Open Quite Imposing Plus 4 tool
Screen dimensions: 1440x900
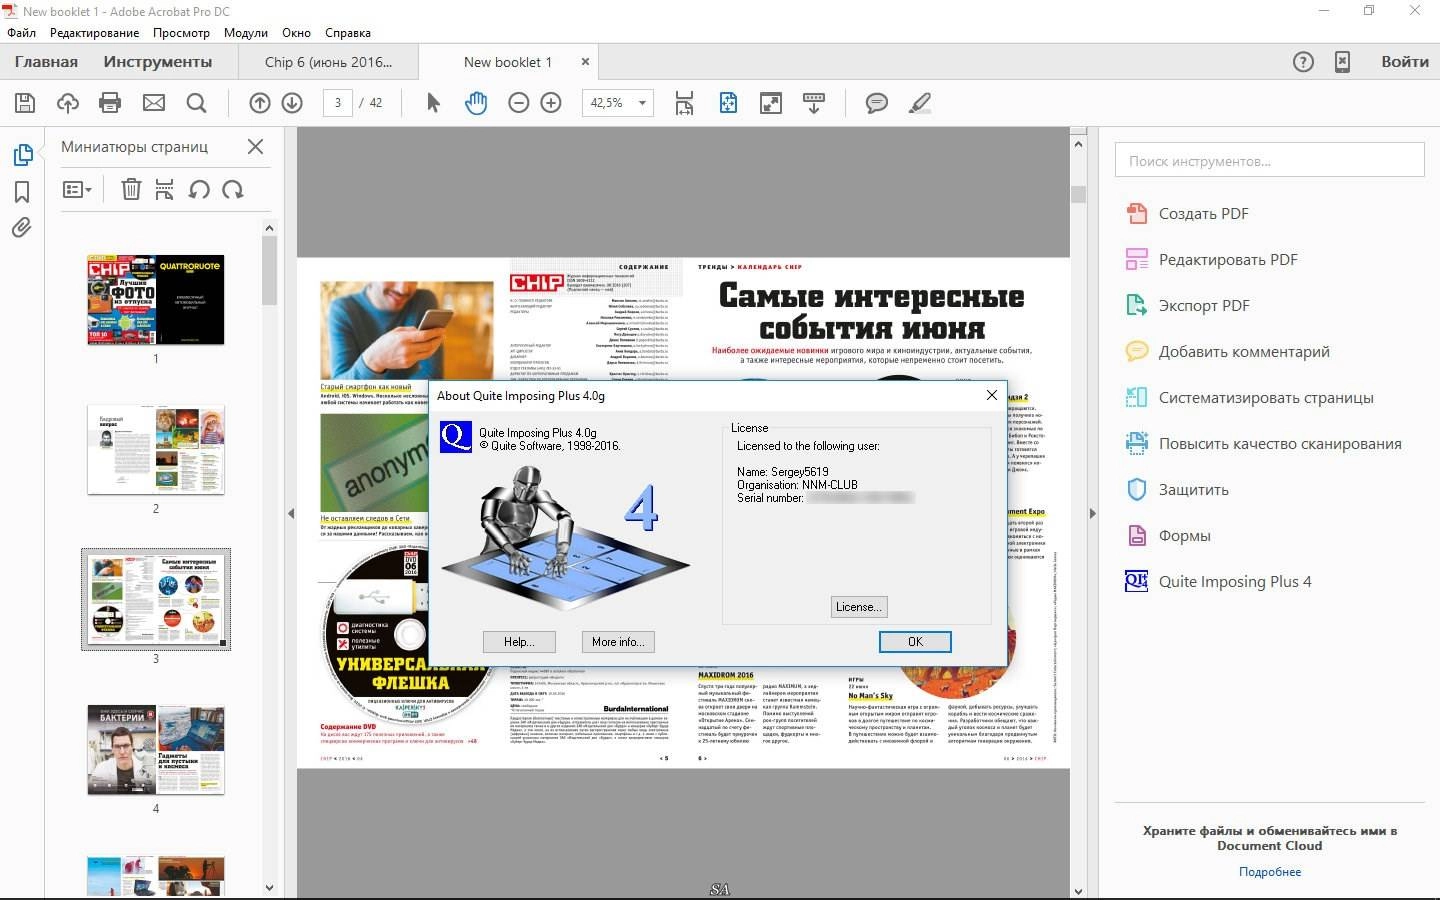pyautogui.click(x=1218, y=582)
